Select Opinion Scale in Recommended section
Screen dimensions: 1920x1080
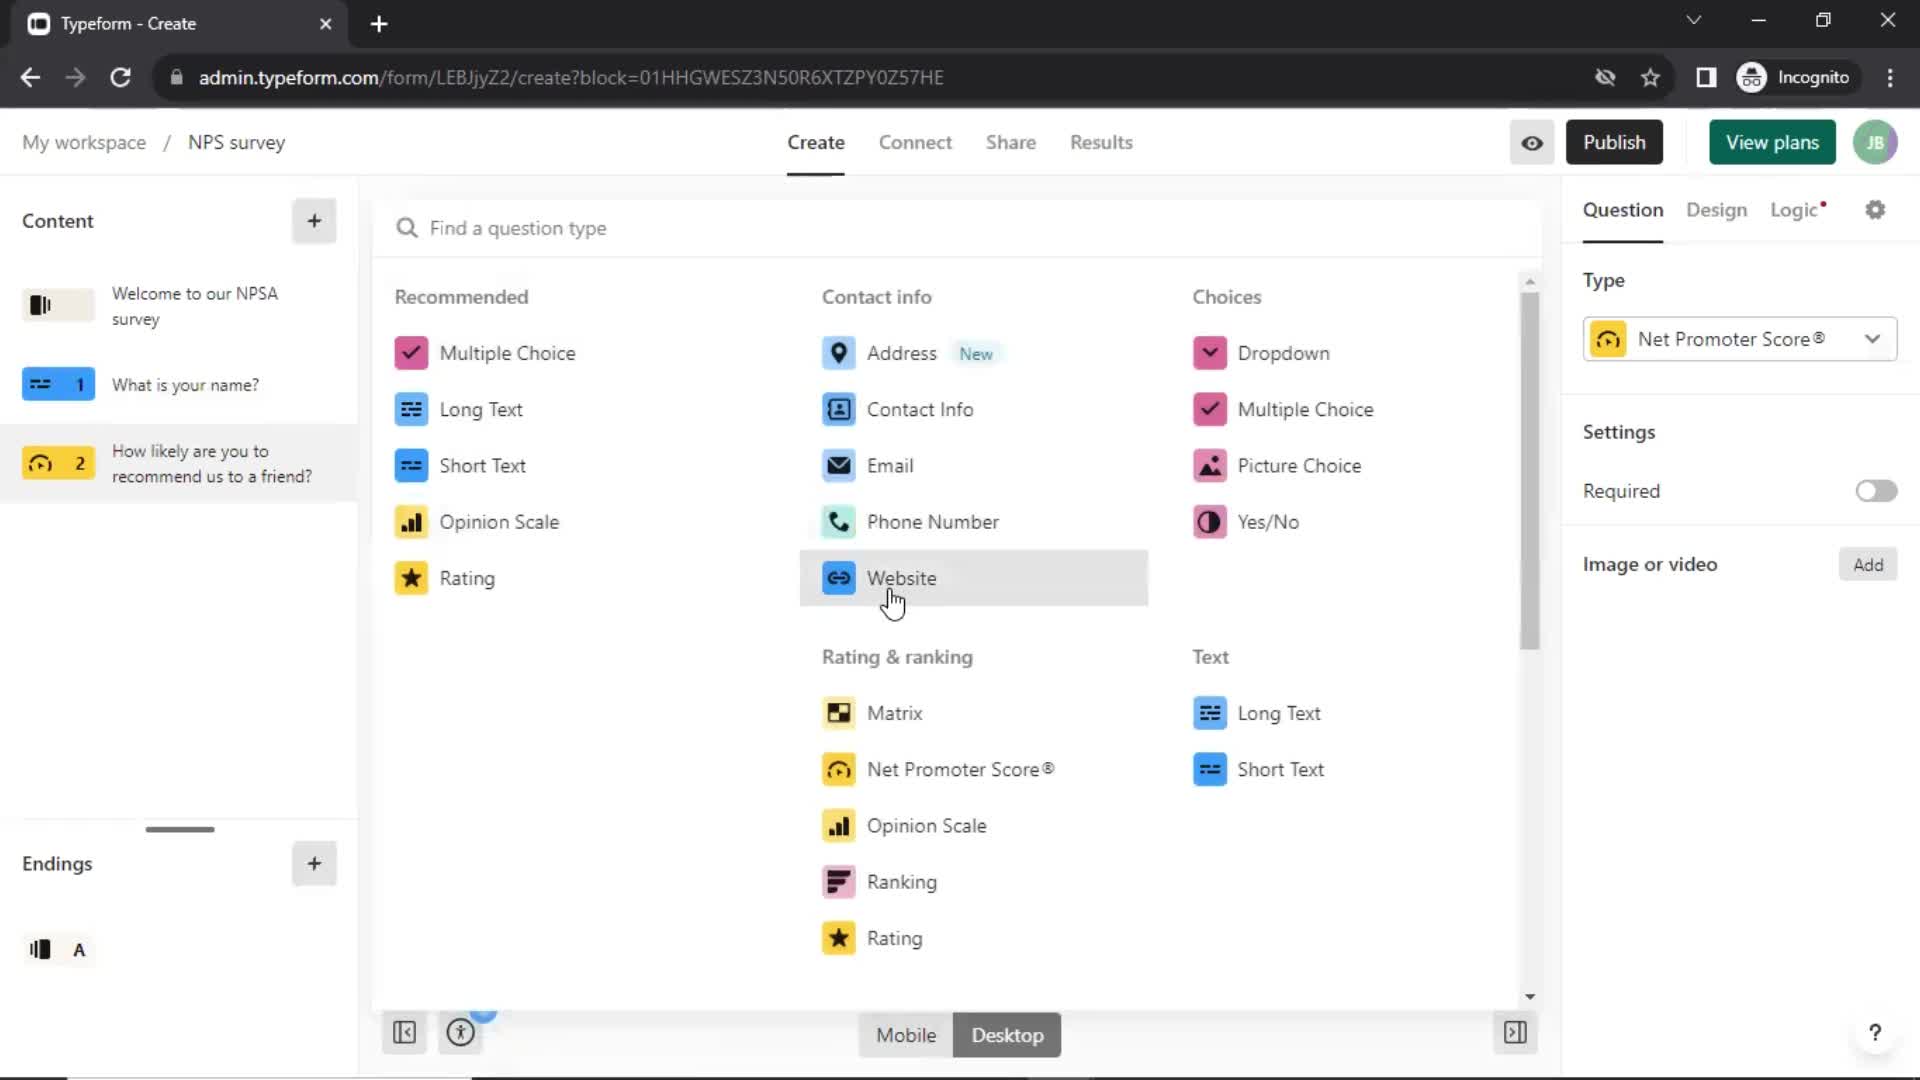[477, 522]
